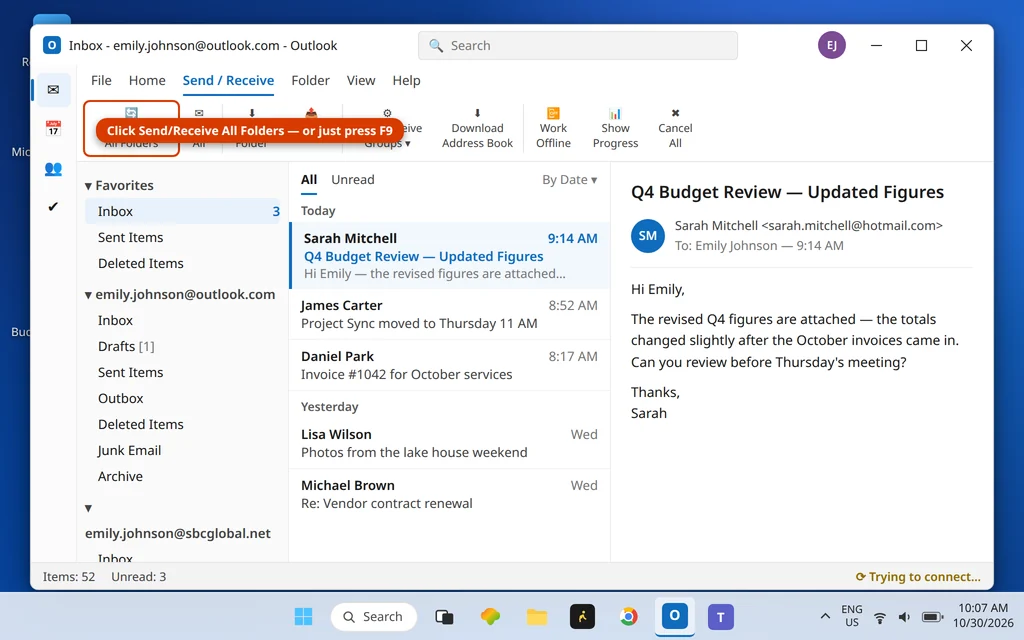Open Lisa Wilson's lake house photos email
The height and width of the screenshot is (640, 1024).
[450, 443]
